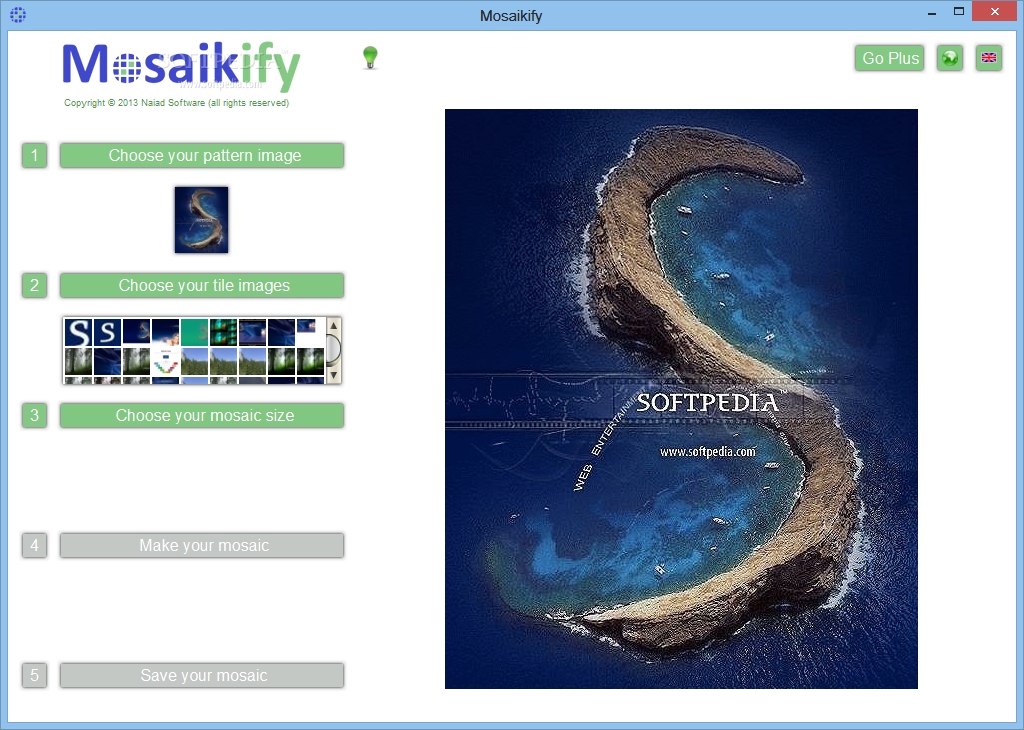Select the first white S tile thumbnail

(x=78, y=332)
